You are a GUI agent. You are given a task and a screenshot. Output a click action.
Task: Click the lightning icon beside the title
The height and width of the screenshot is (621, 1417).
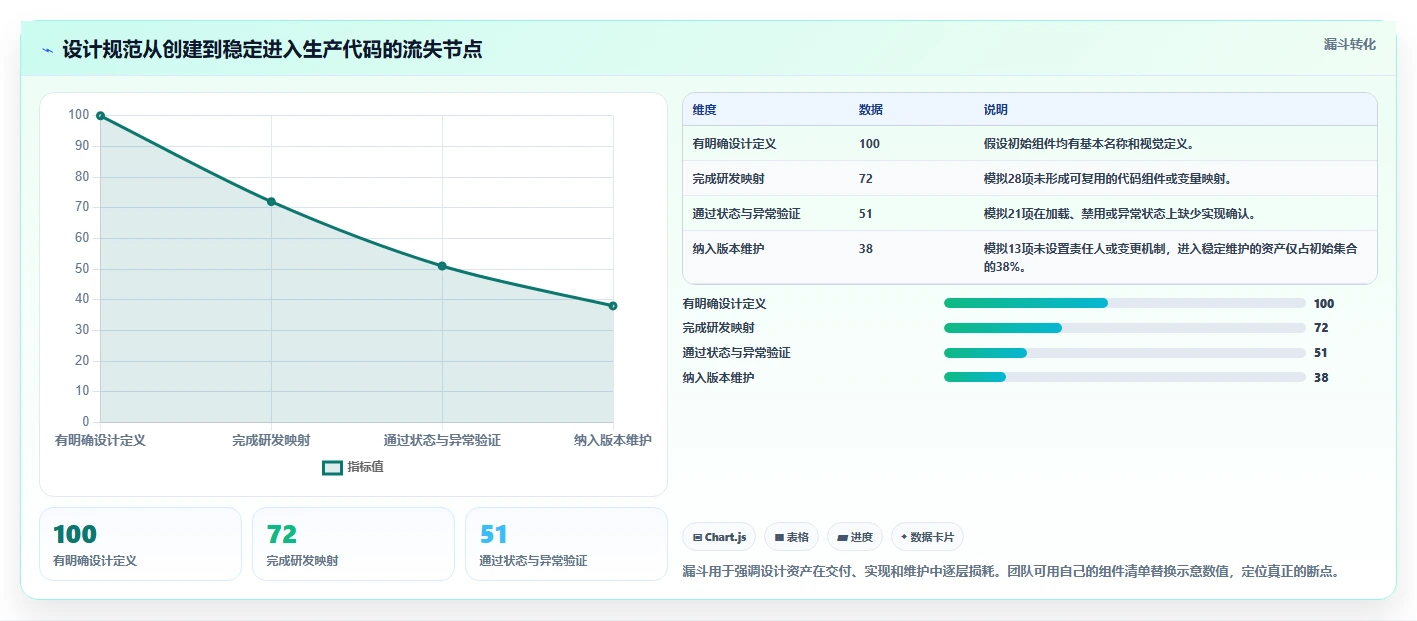48,50
